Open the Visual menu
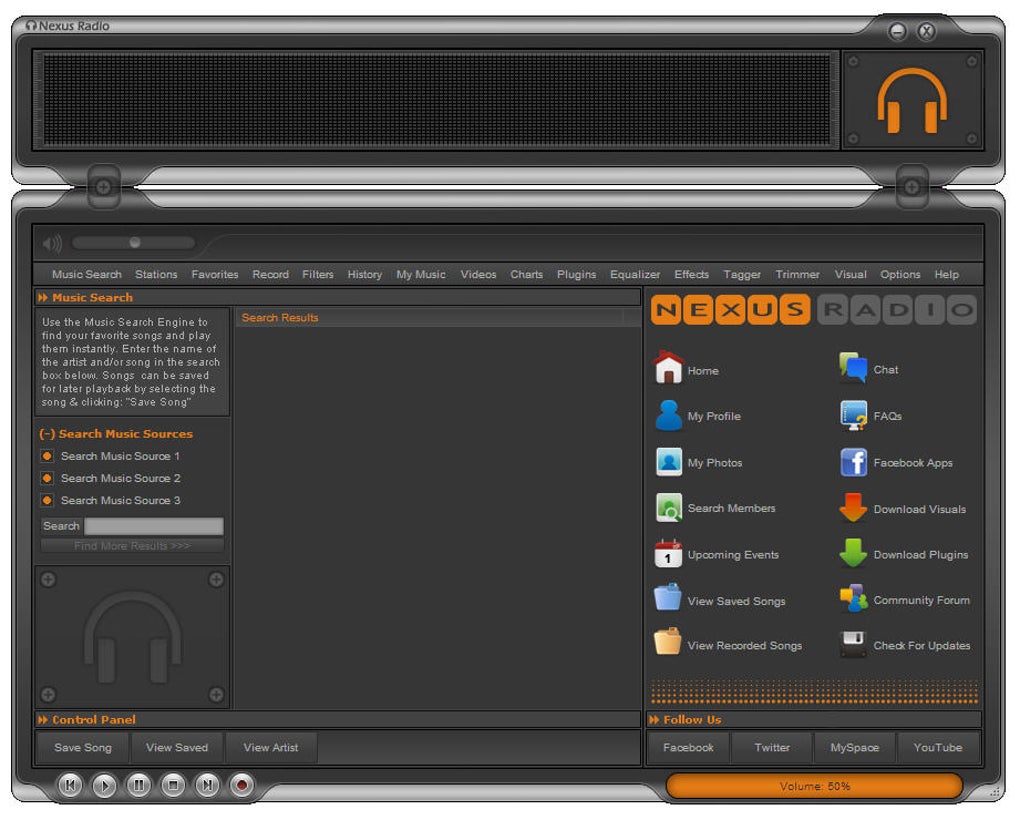 click(x=851, y=274)
